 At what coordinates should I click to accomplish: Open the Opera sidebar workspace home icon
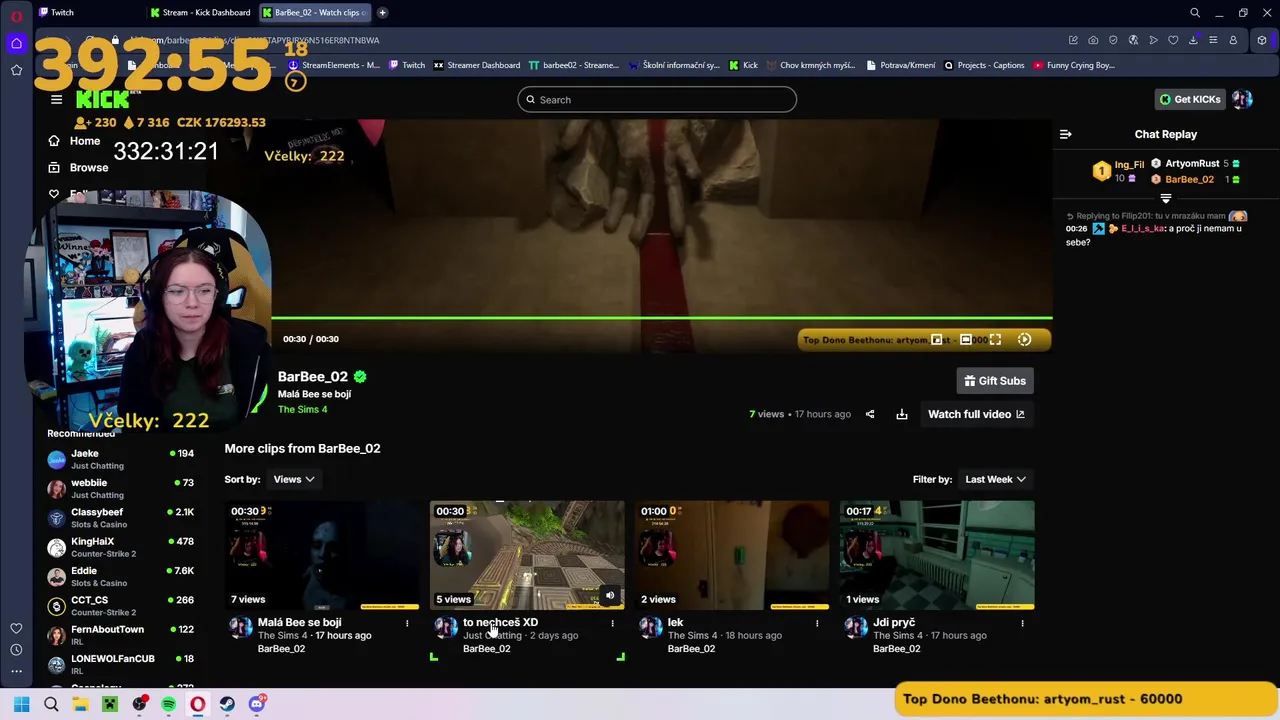coord(16,43)
